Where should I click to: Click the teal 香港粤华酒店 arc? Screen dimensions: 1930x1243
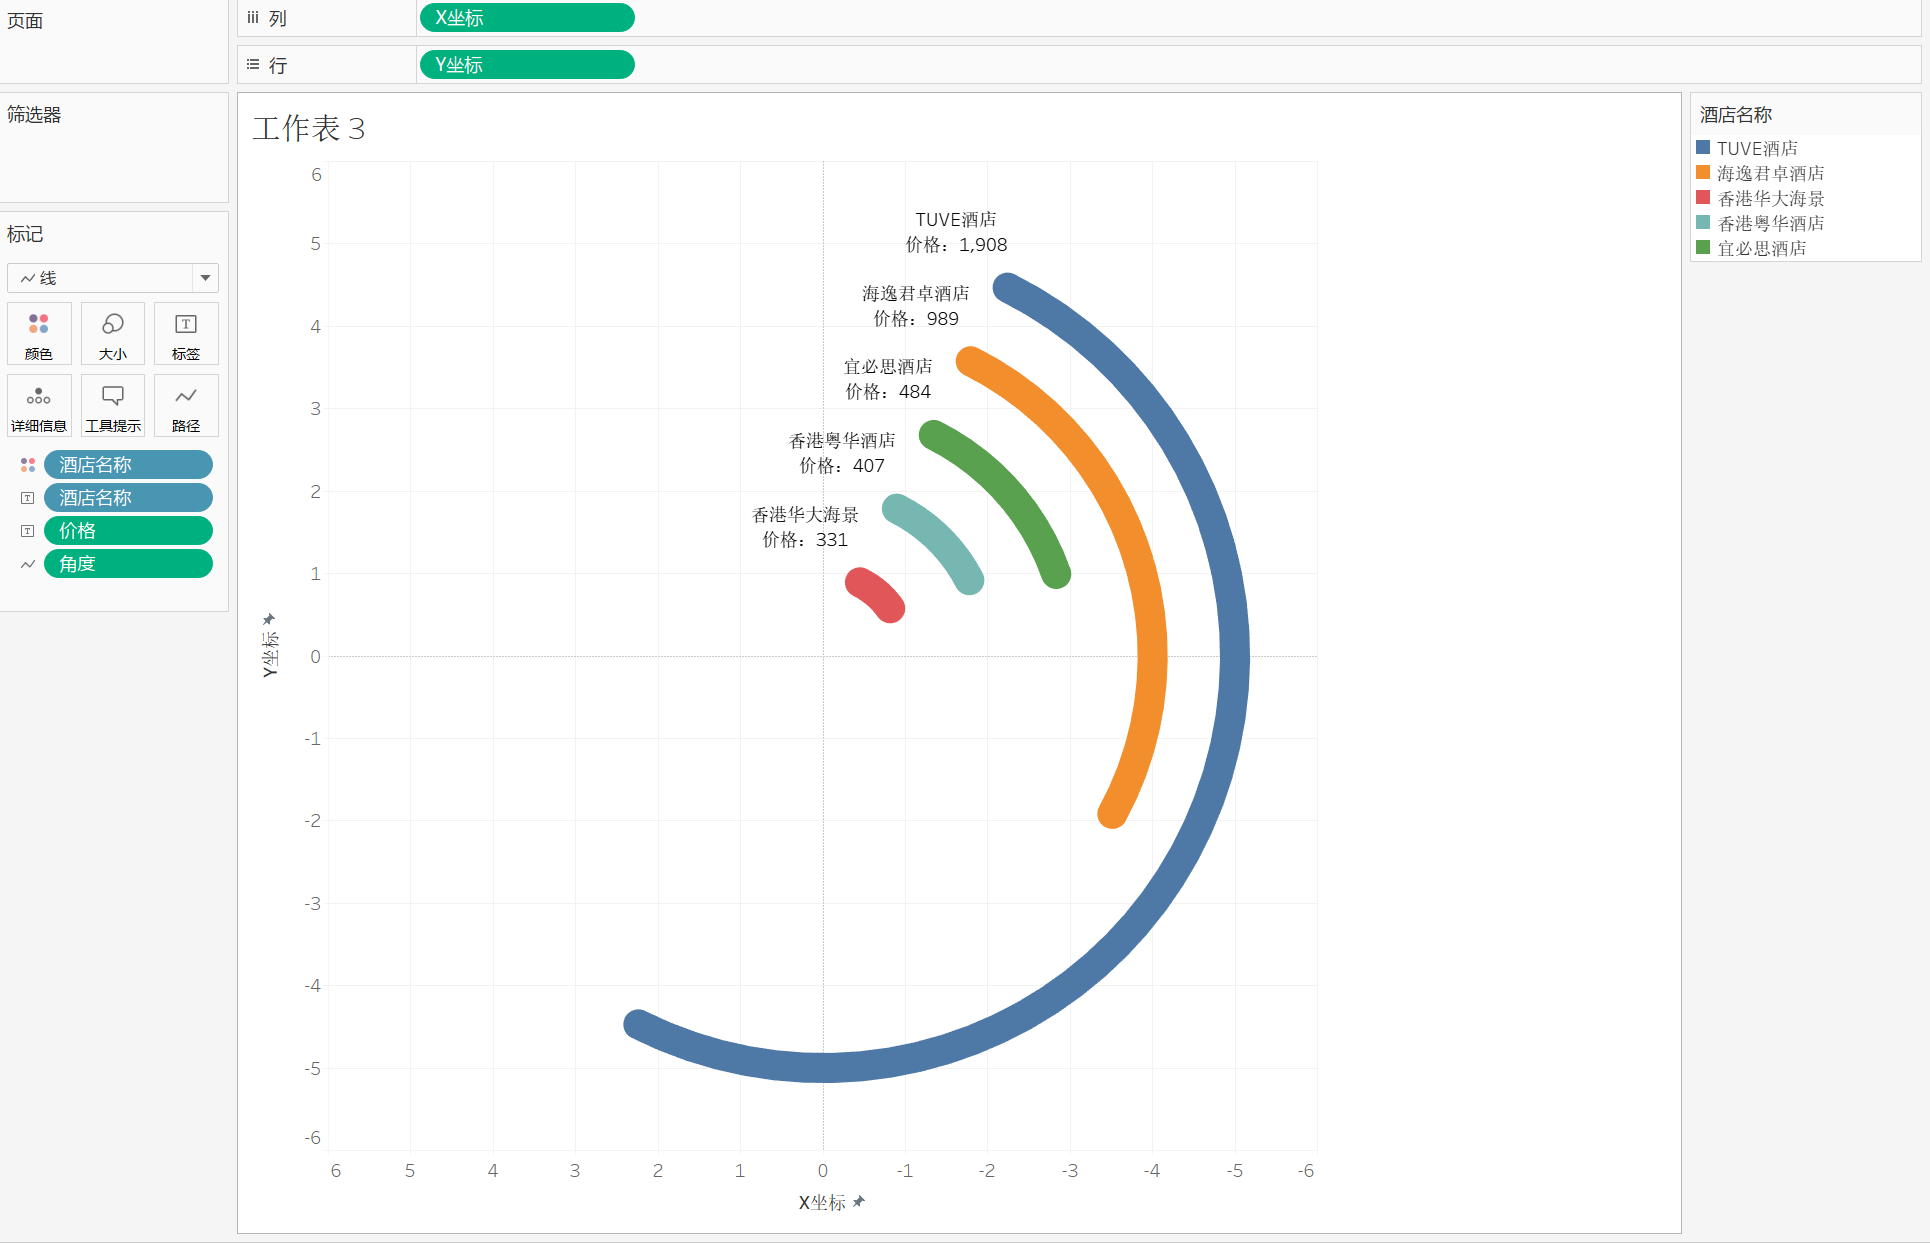click(940, 539)
